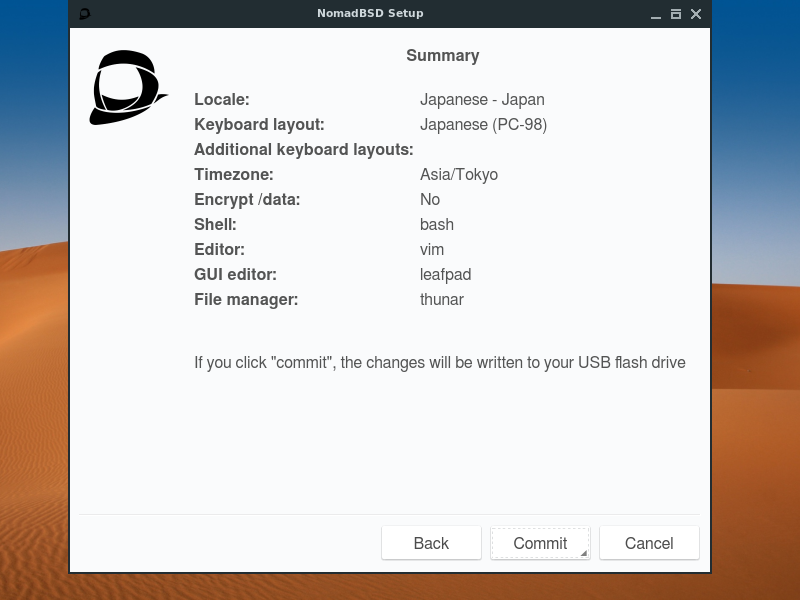800x600 pixels.
Task: Click the "Keyboard layout:" label
Action: pos(259,124)
